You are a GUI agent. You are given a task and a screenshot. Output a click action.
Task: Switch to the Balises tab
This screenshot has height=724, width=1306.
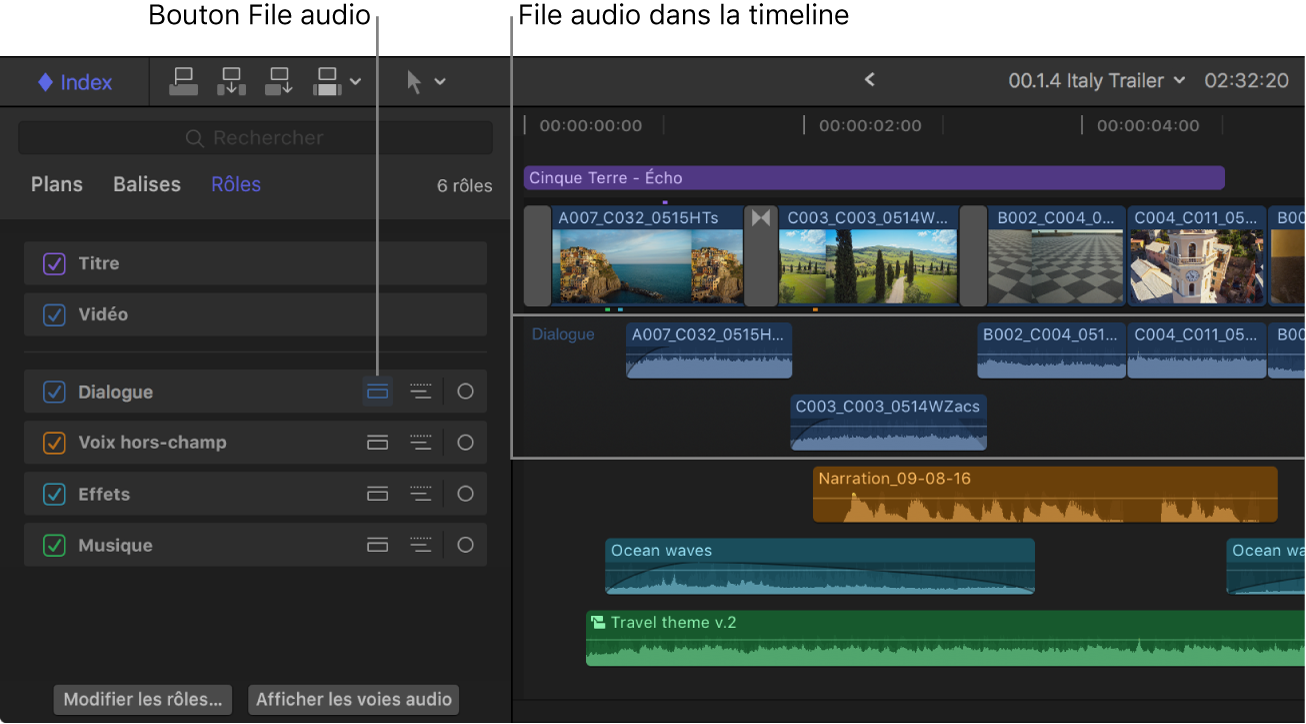[x=146, y=184]
